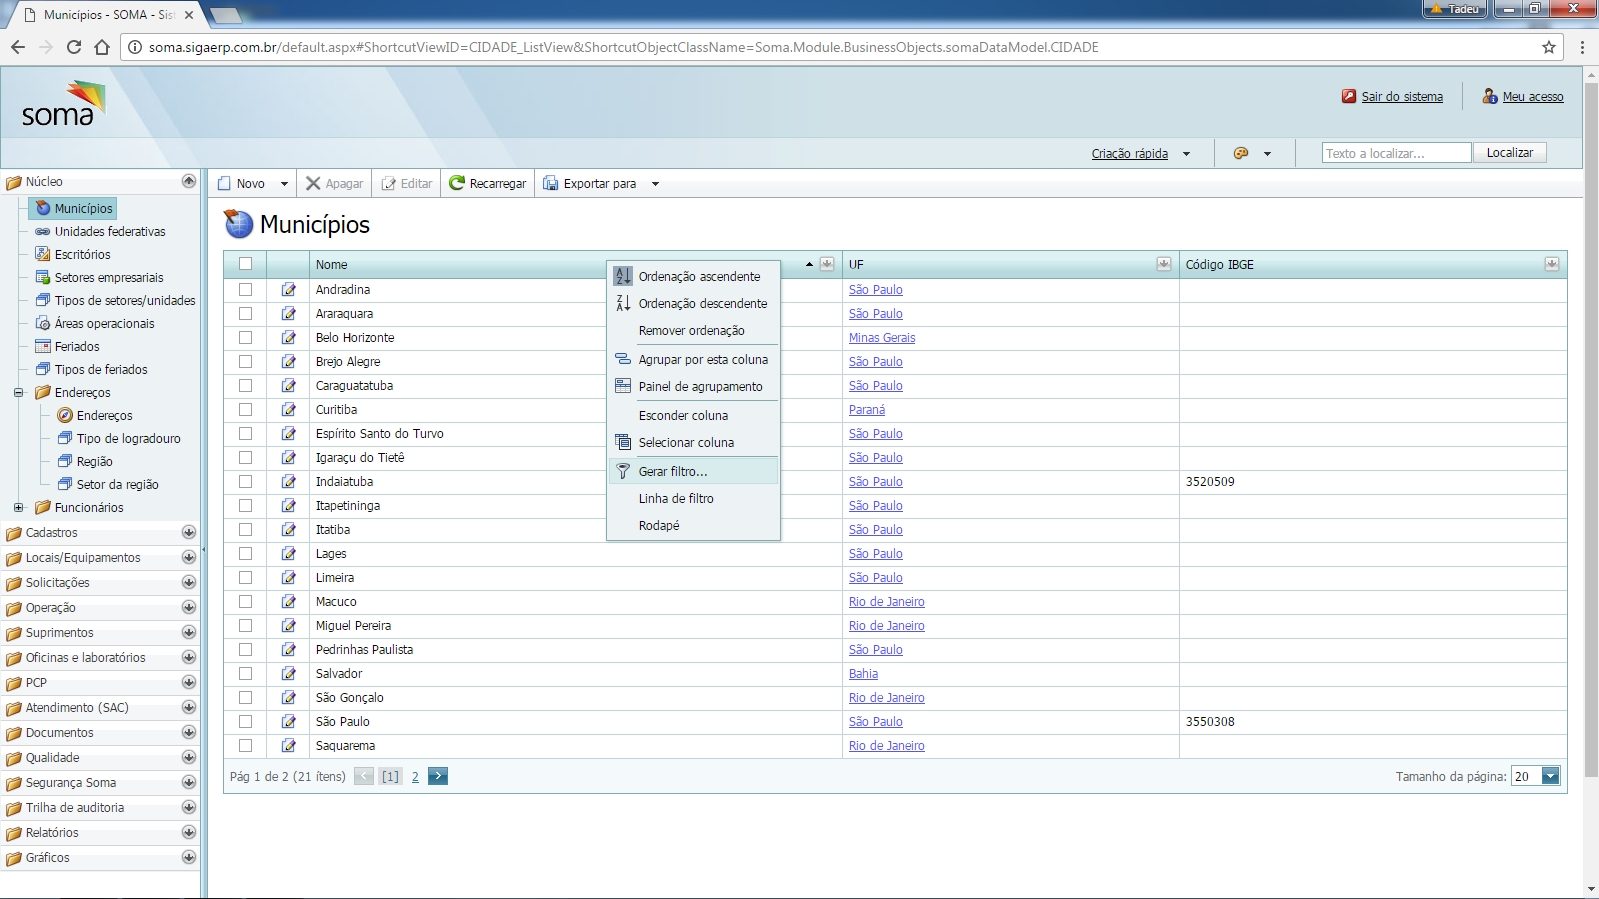The image size is (1599, 899).
Task: Check the Itatiba row checkbox
Action: pos(245,529)
